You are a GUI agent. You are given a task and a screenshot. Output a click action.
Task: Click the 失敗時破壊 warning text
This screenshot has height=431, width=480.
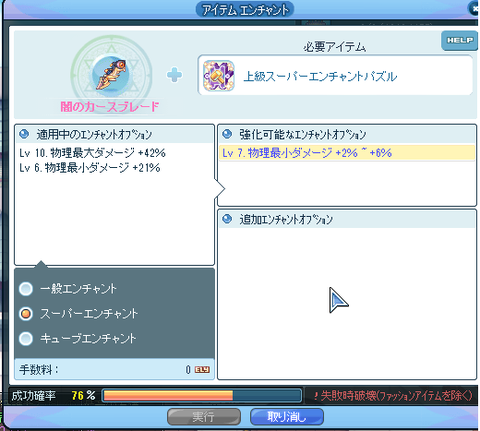(x=393, y=396)
